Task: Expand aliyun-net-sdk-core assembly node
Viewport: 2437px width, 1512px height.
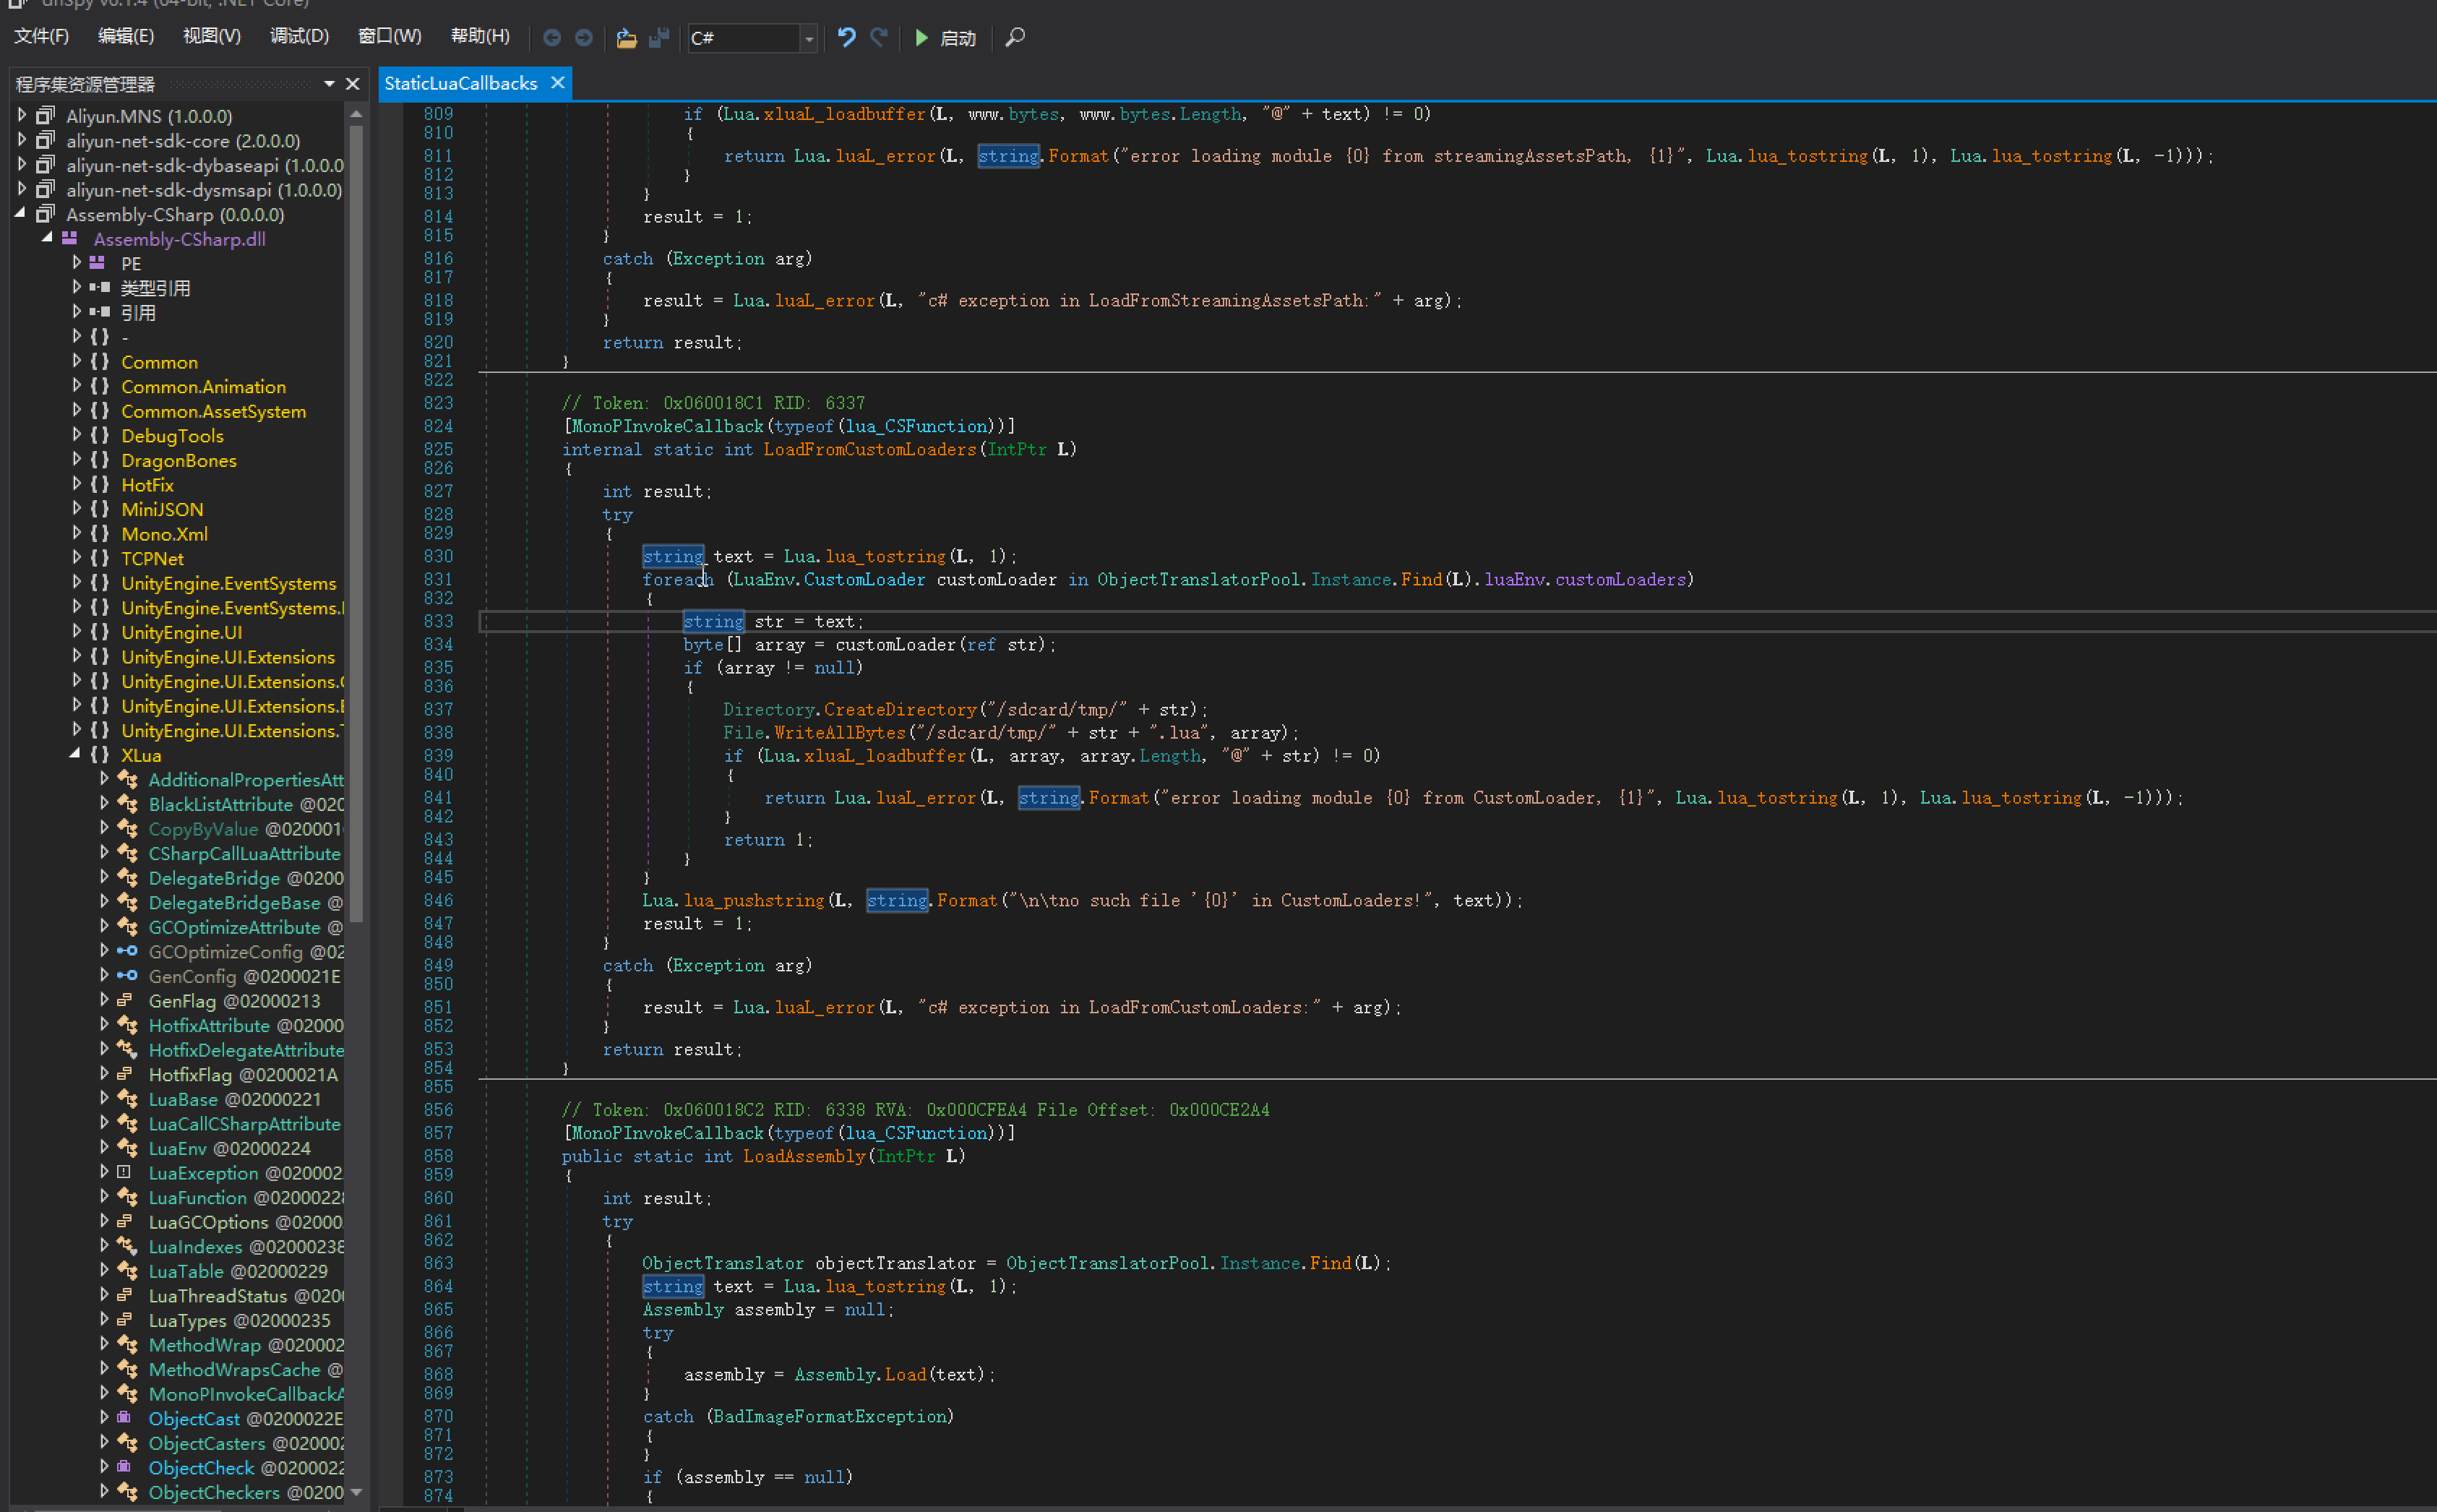Action: (x=22, y=140)
